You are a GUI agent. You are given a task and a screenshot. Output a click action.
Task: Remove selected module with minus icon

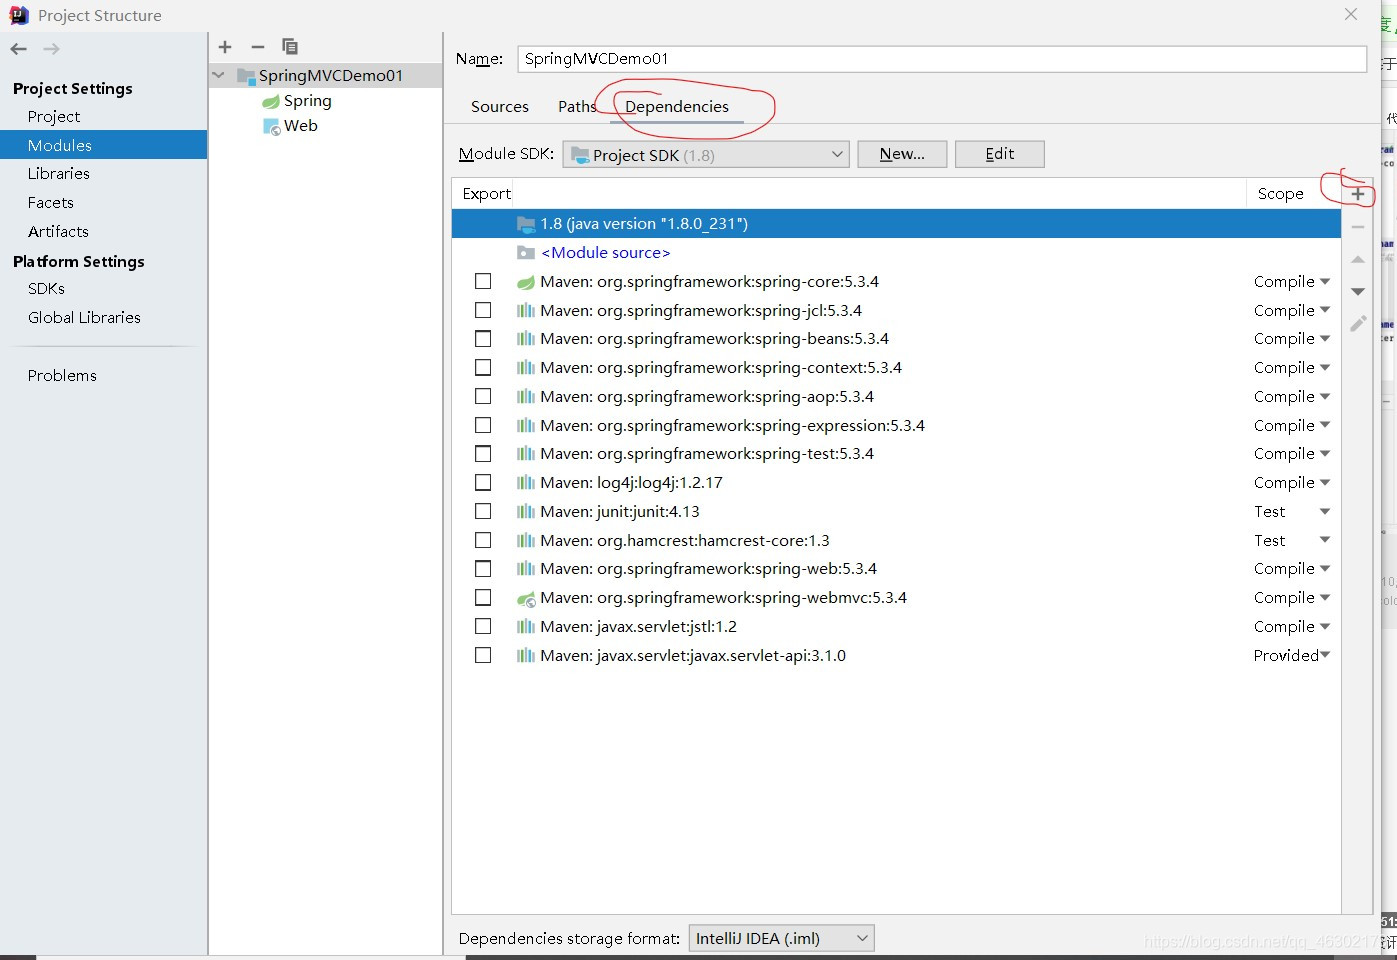click(258, 47)
